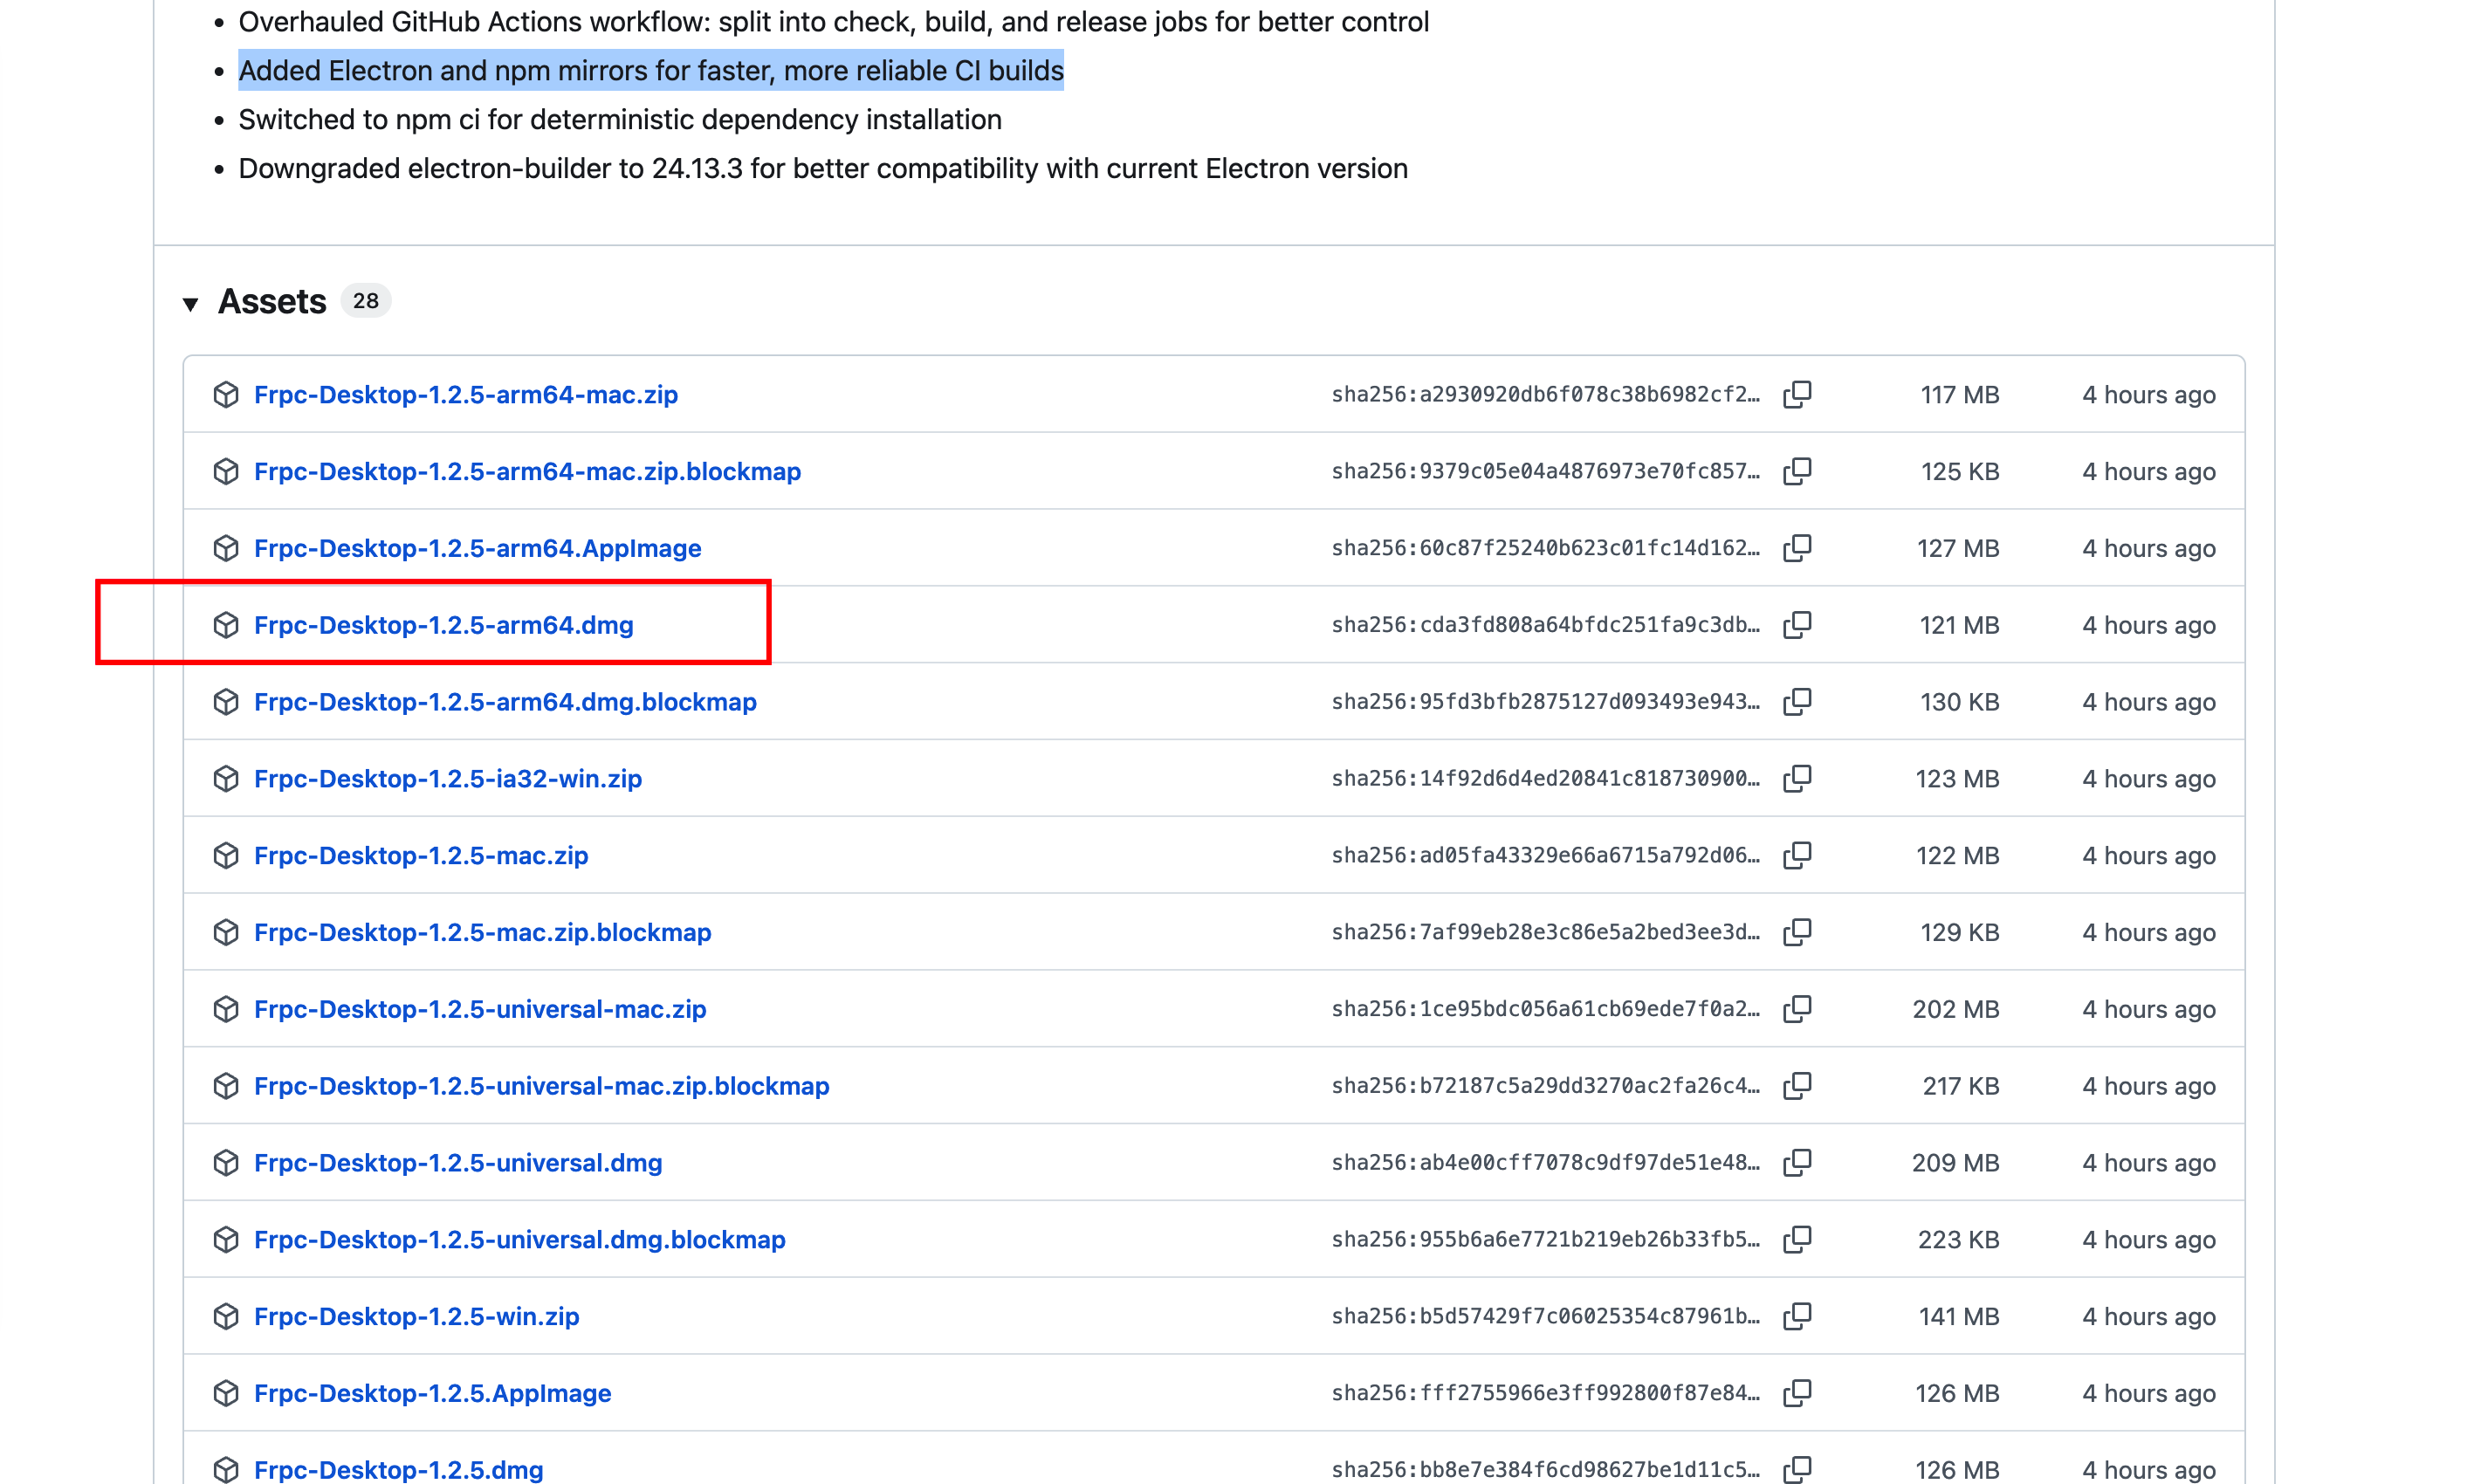The height and width of the screenshot is (1484, 2474).
Task: Download Frpc-Desktop-1.2.5-ia32-win.zip
Action: (x=448, y=779)
